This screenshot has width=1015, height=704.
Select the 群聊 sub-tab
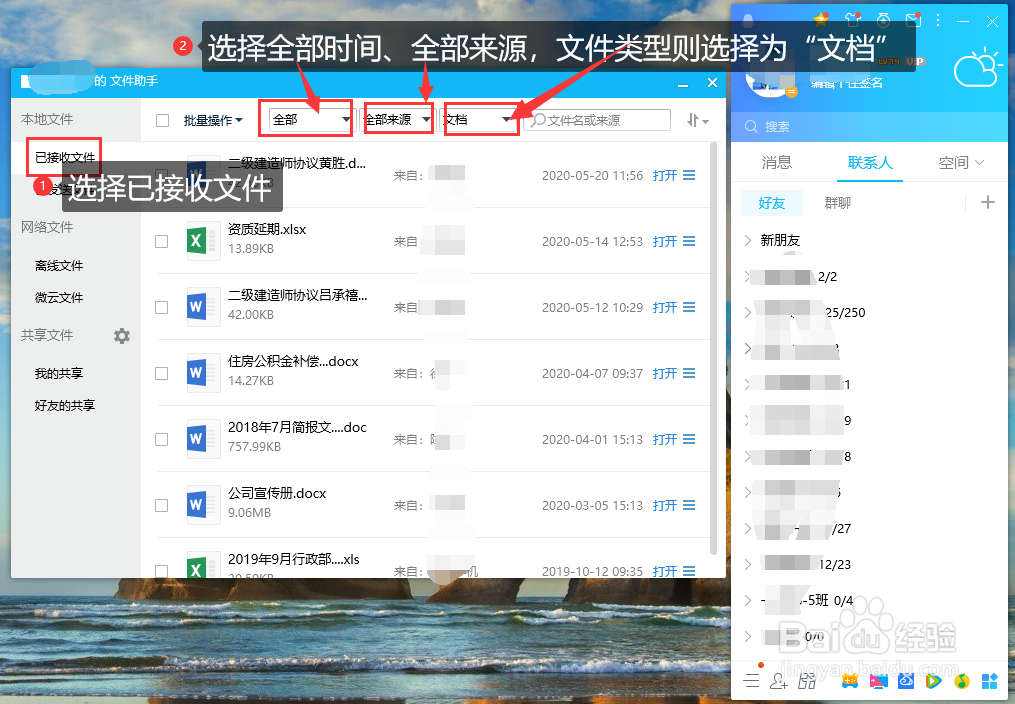point(838,203)
